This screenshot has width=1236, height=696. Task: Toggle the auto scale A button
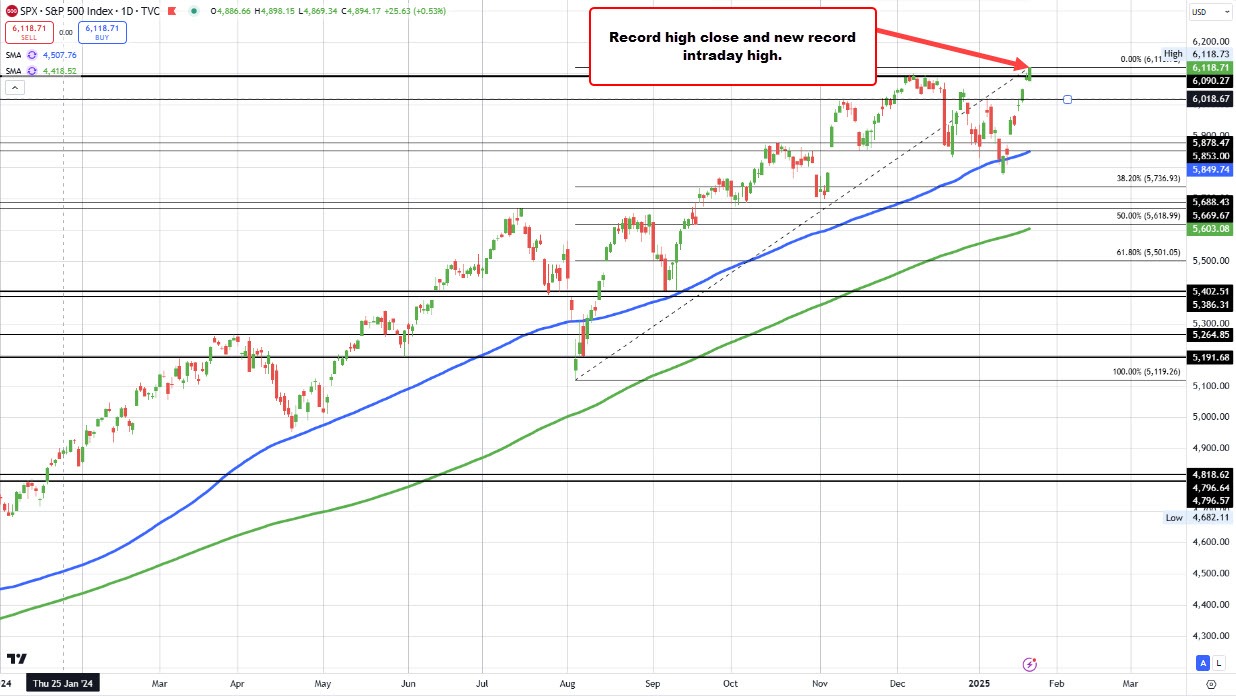pyautogui.click(x=1203, y=662)
